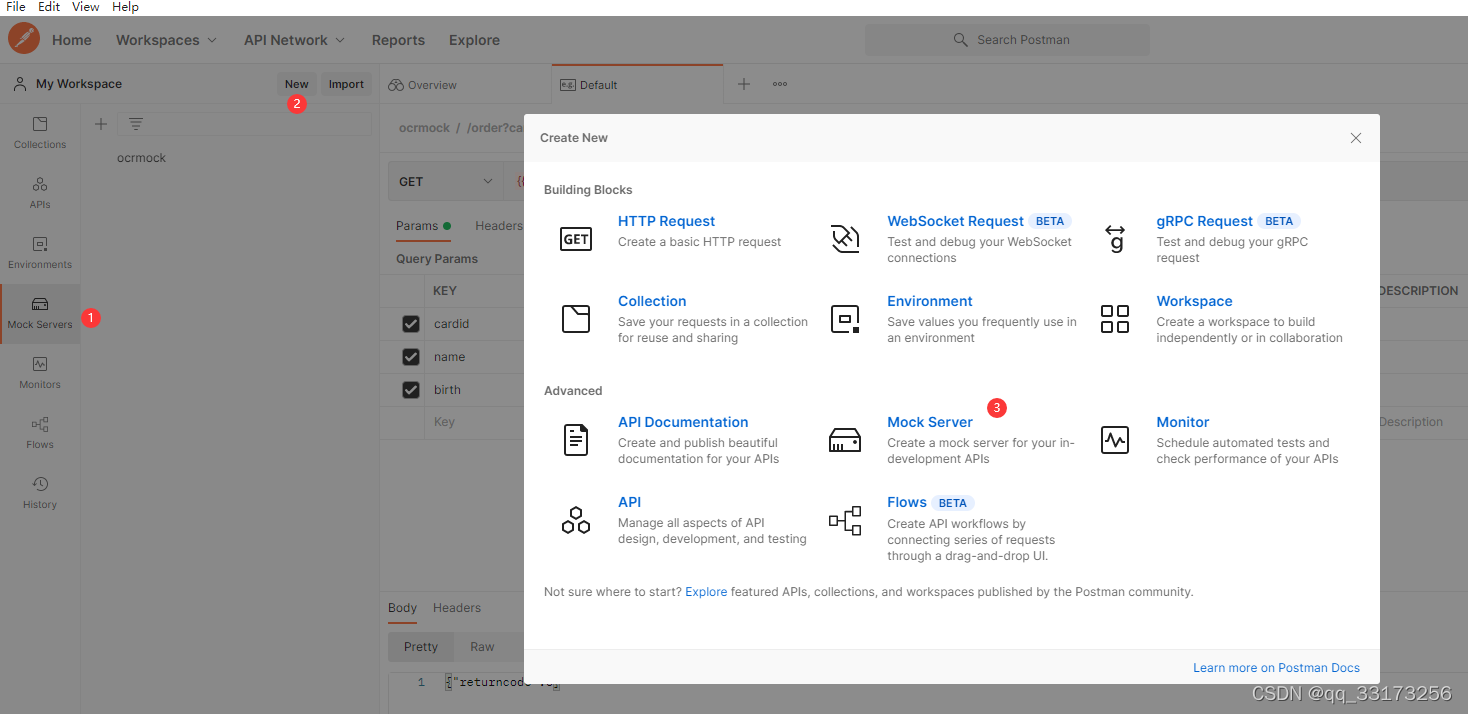
Task: Go to Home
Action: [x=72, y=40]
